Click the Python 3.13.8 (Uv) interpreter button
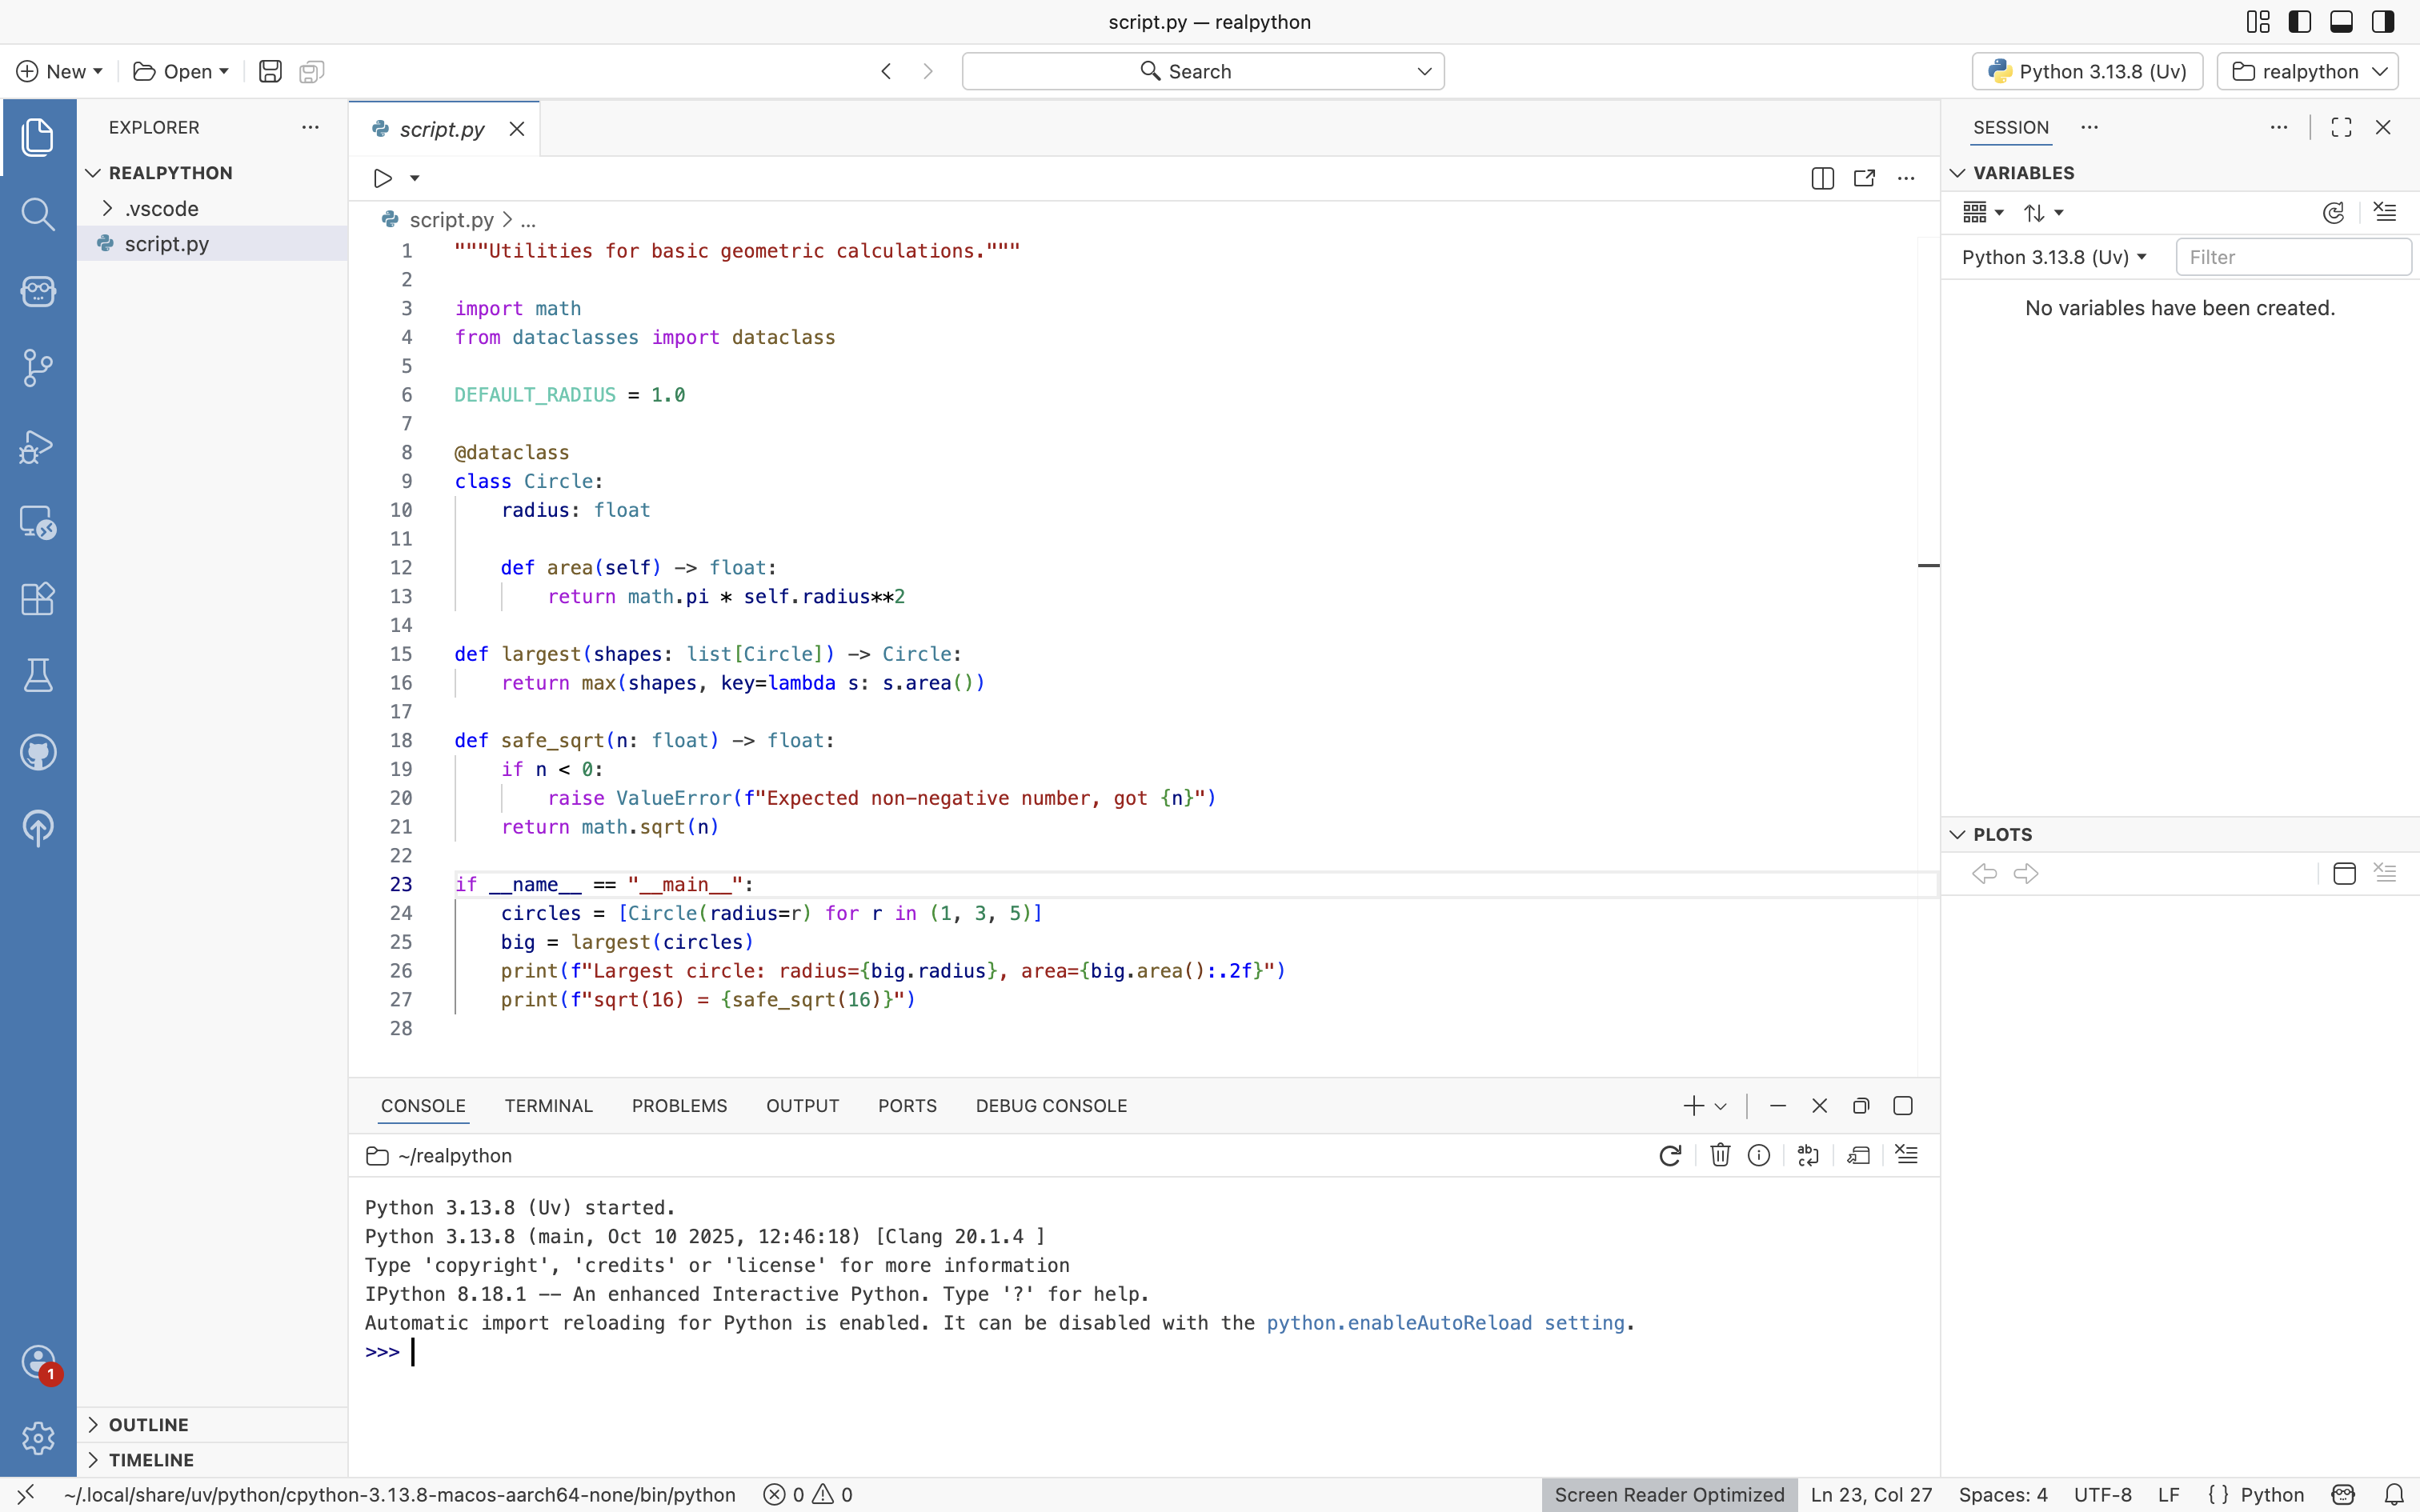 2087,71
